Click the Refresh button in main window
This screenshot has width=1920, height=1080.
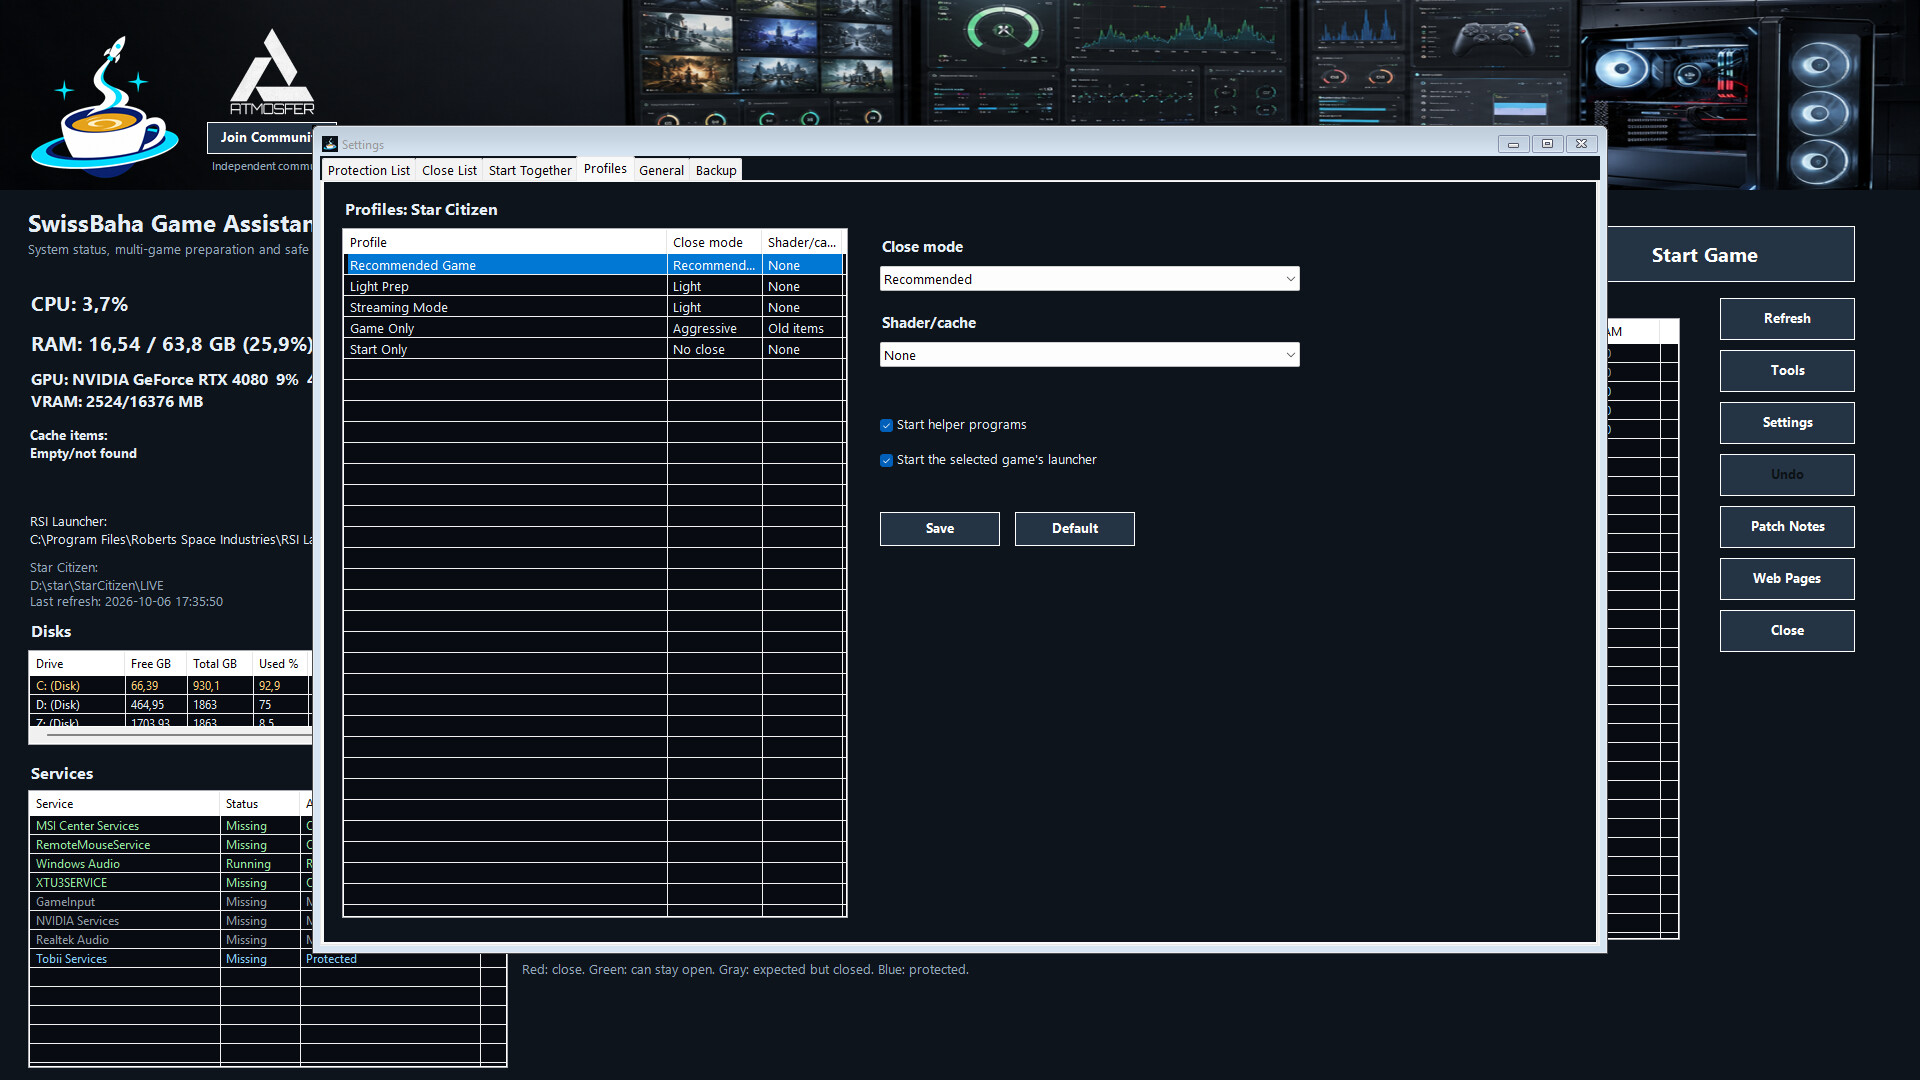click(x=1787, y=318)
